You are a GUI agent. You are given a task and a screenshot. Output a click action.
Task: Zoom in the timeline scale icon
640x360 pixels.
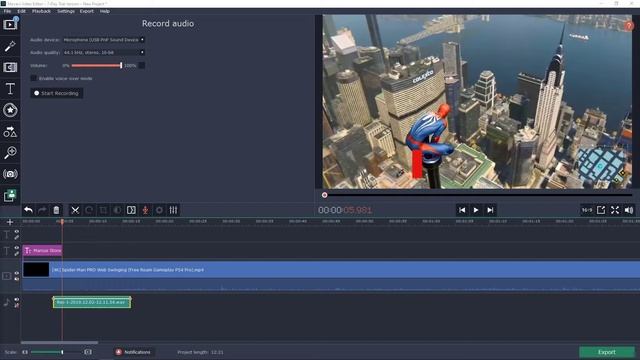[x=88, y=352]
